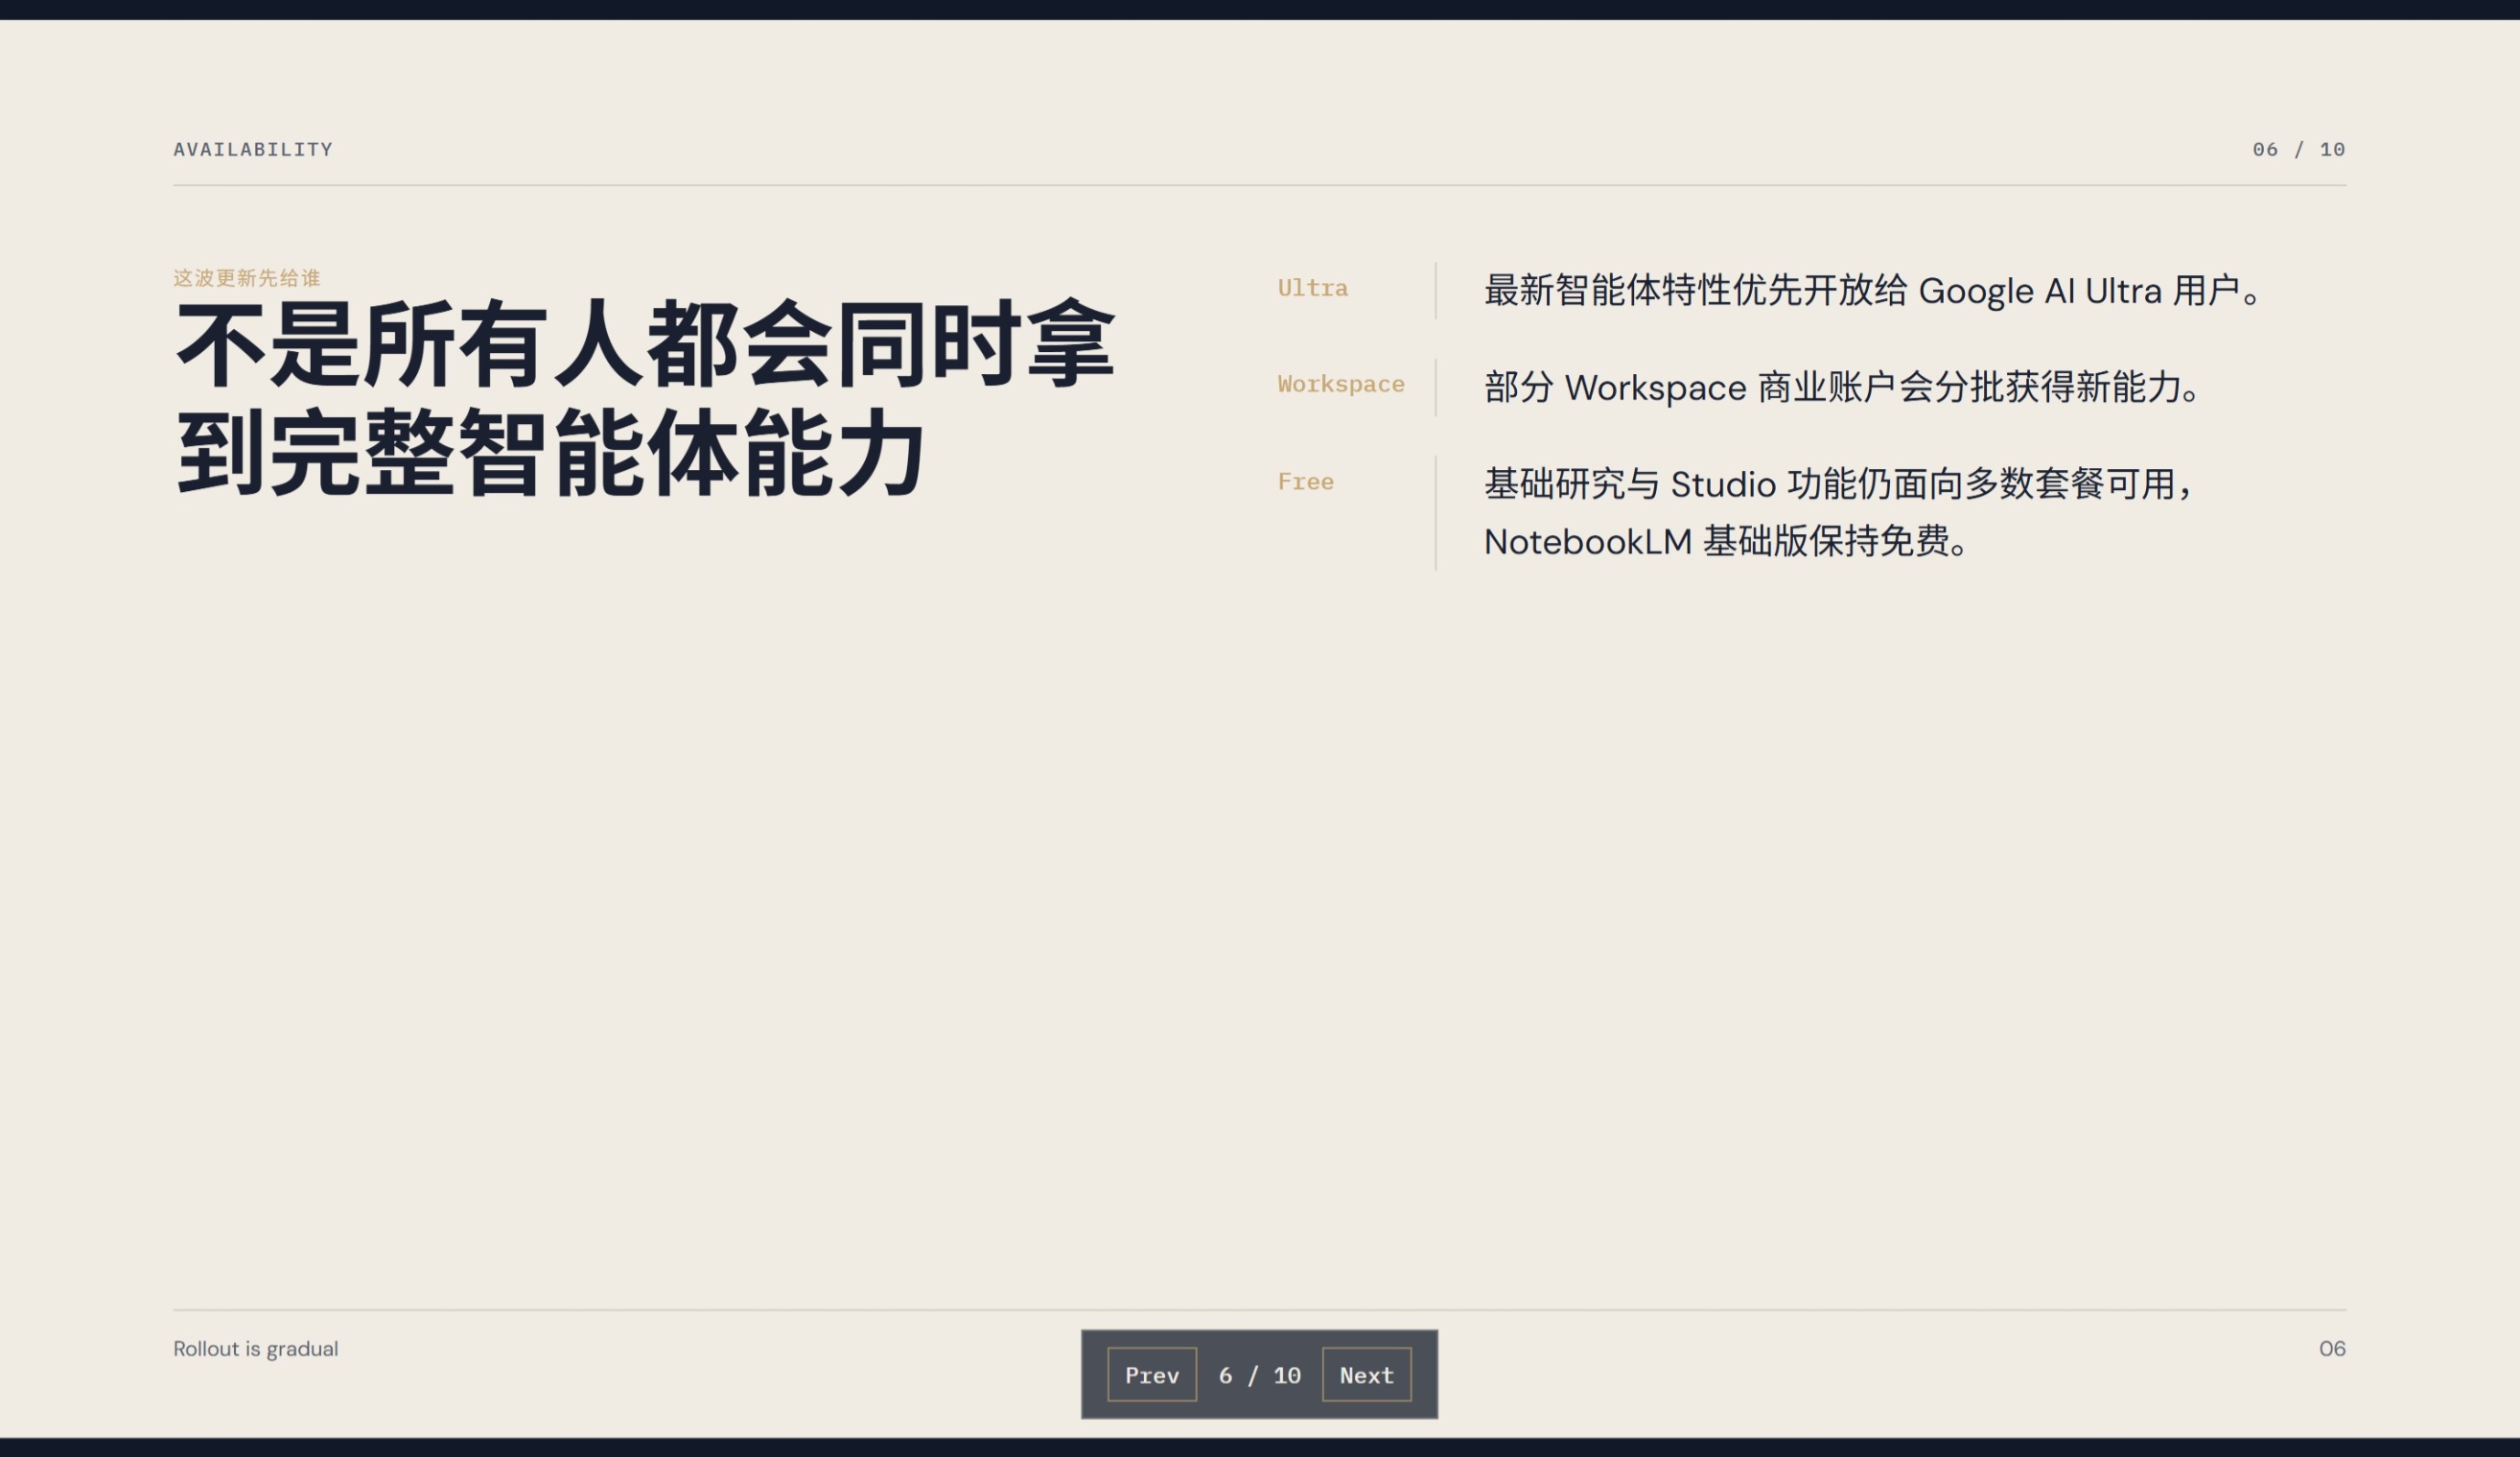The image size is (2520, 1457).
Task: Click the headline '不是所有人都会同时拿到完整智能体能力'
Action: (x=645, y=398)
